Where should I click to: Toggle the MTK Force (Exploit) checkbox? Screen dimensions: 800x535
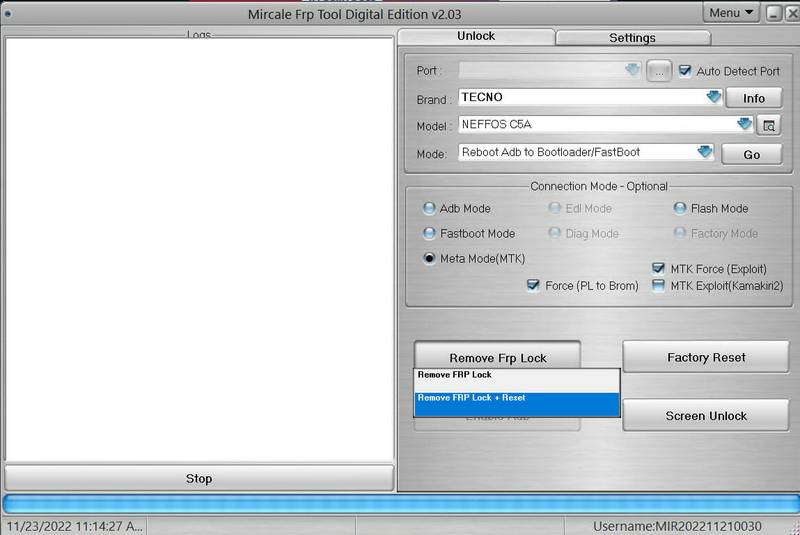tap(658, 268)
